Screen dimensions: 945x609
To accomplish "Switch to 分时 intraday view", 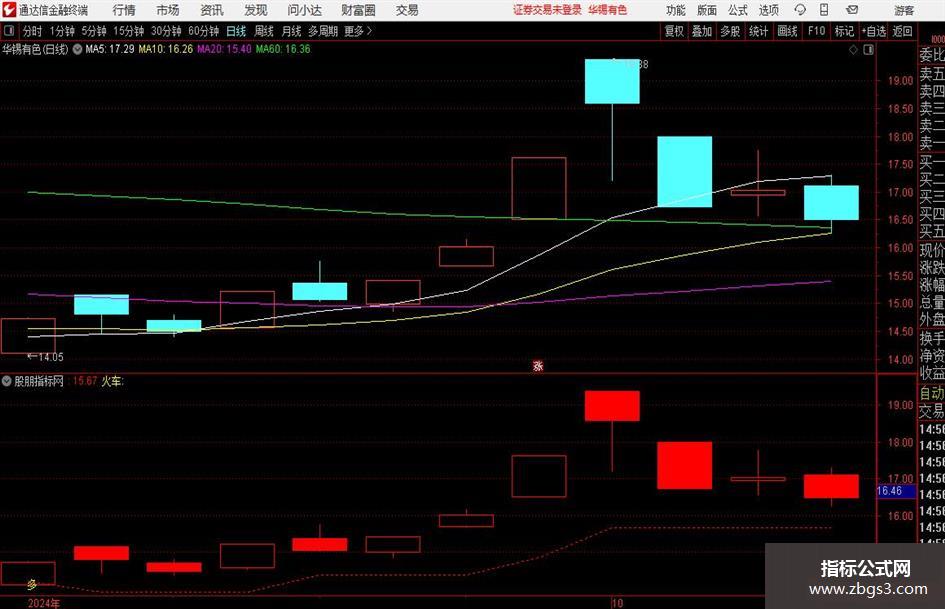I will [x=32, y=31].
